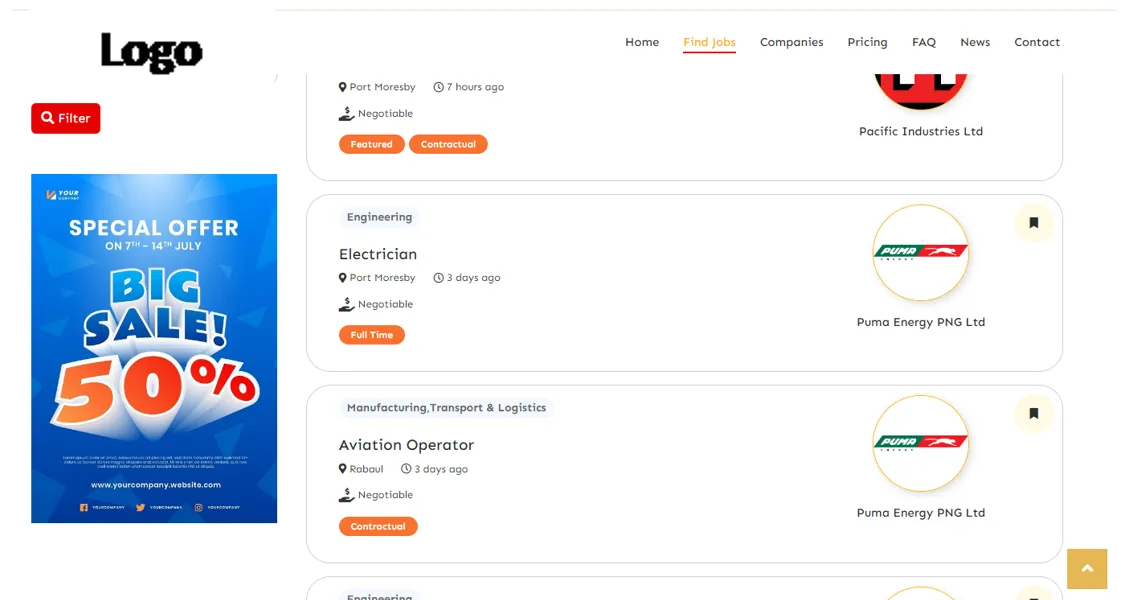
Task: Navigate to the Companies page
Action: (x=792, y=42)
